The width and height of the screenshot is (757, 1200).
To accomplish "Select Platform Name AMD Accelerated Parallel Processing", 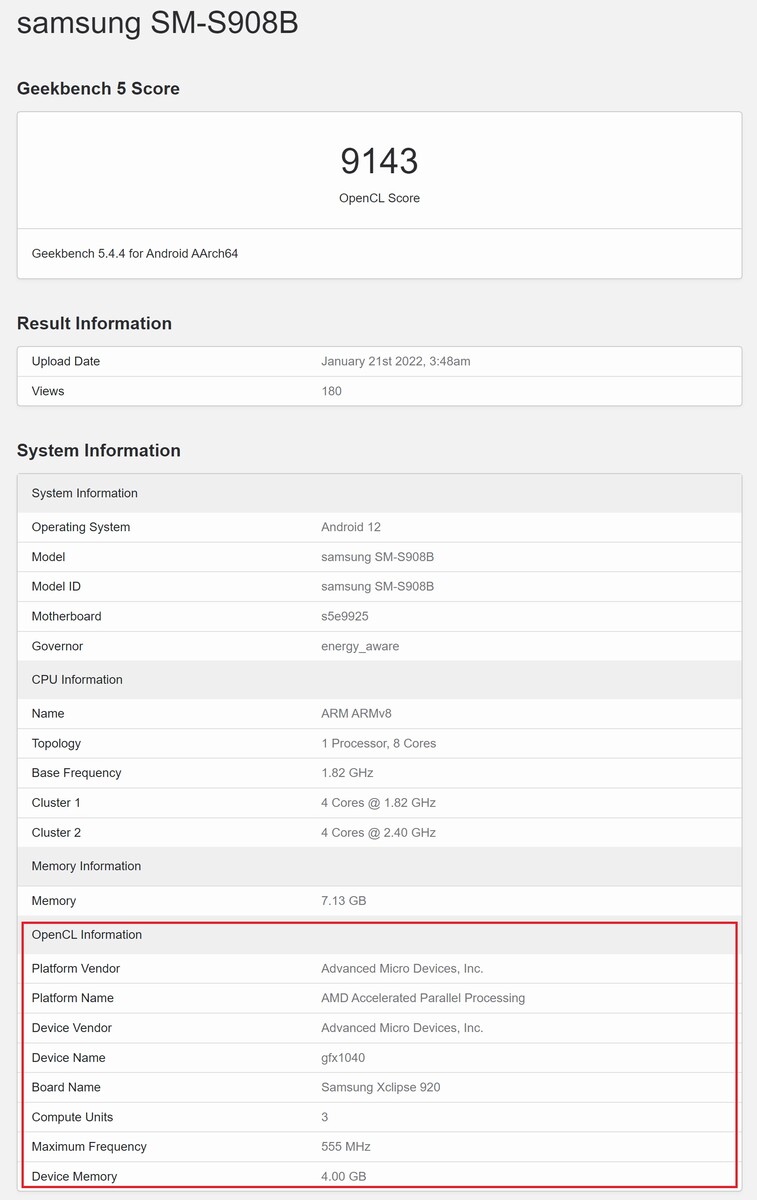I will pos(423,998).
